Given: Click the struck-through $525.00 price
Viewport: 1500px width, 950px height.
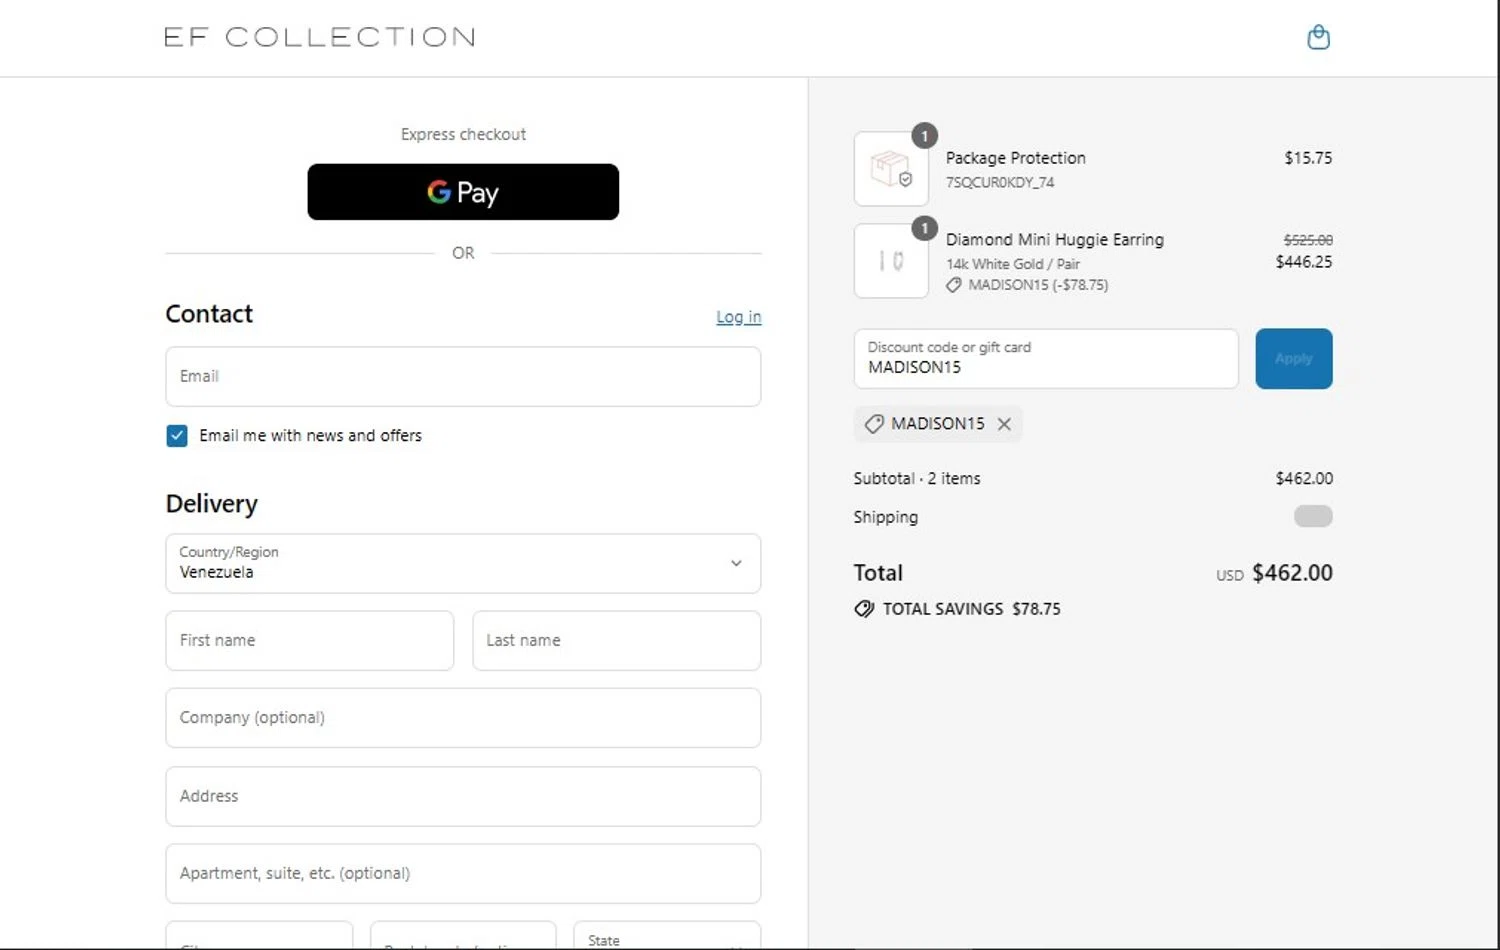Looking at the screenshot, I should pos(1308,240).
